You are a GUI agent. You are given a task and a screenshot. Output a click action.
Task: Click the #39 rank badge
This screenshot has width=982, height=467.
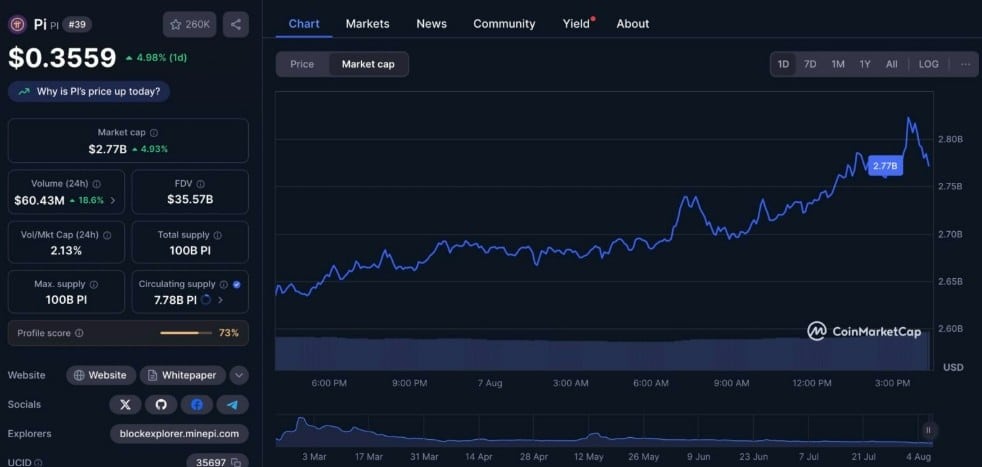(77, 24)
